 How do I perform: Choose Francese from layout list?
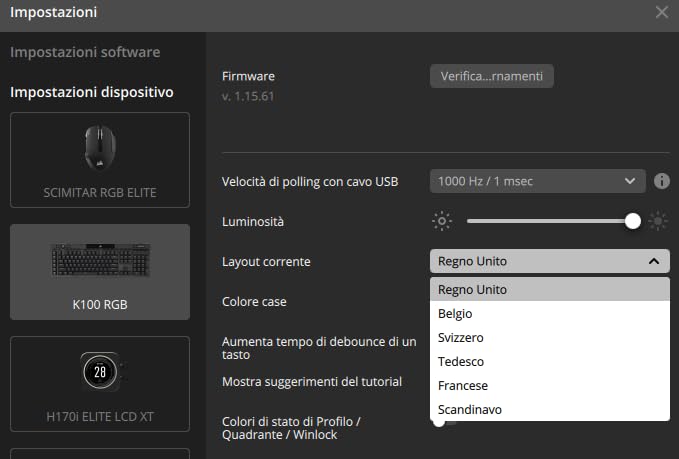(x=550, y=385)
